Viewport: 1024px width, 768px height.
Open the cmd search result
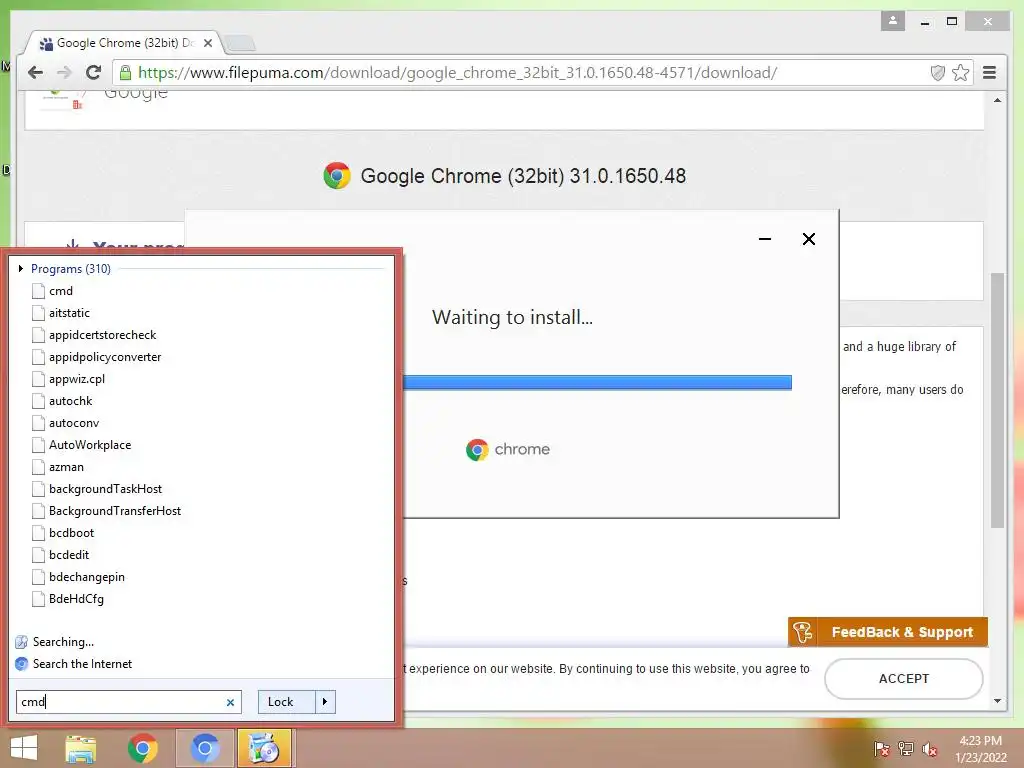click(61, 291)
